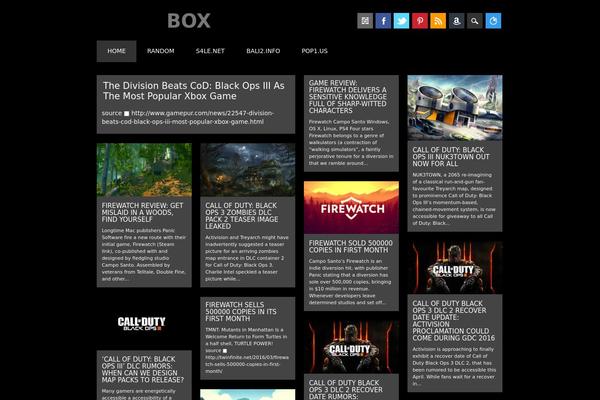Open the S4LE.NET menu item
The height and width of the screenshot is (400, 600).
pos(210,51)
